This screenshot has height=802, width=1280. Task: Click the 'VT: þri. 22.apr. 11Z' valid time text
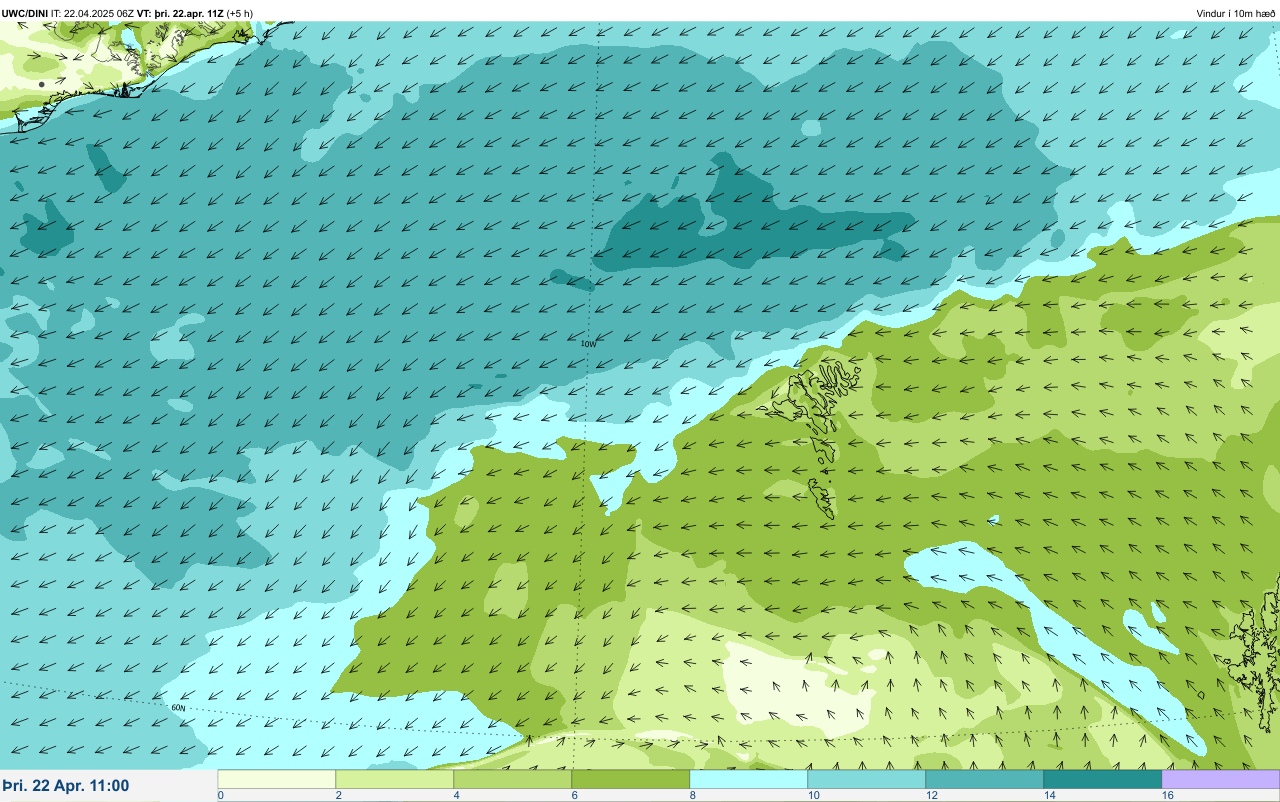(180, 13)
